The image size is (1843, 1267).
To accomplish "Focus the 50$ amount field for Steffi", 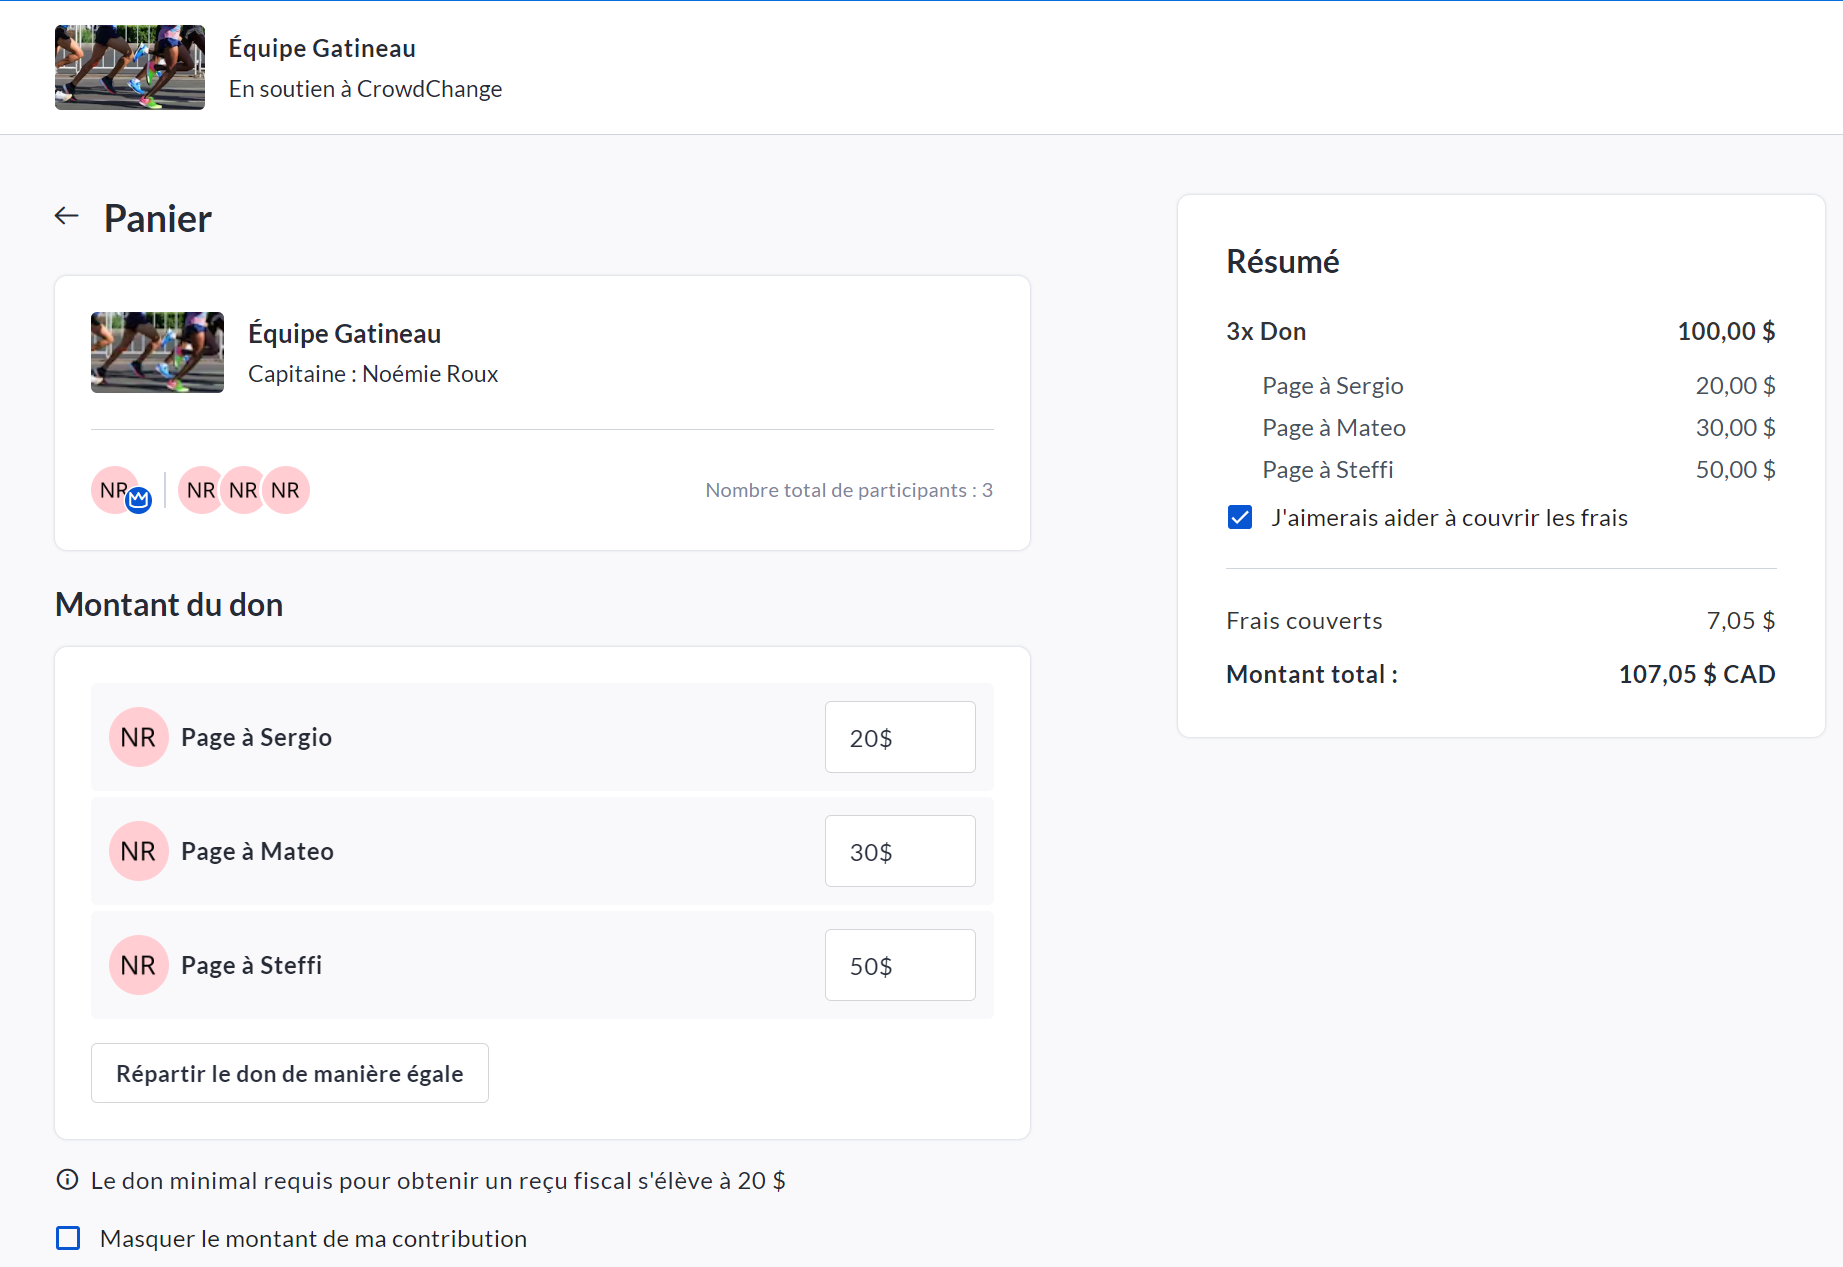I will (899, 965).
